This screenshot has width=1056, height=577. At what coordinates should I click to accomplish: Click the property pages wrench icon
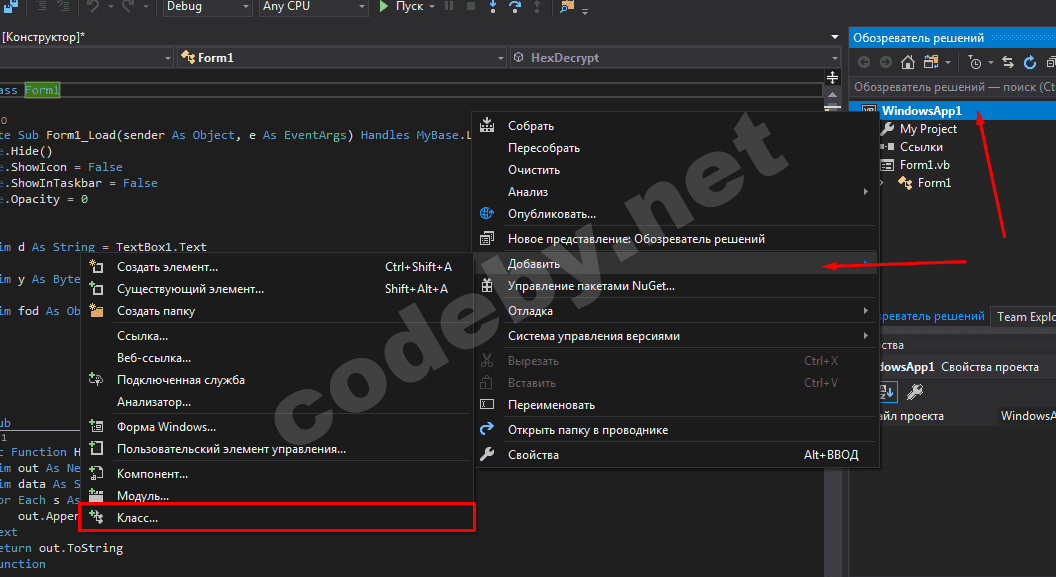tap(914, 391)
